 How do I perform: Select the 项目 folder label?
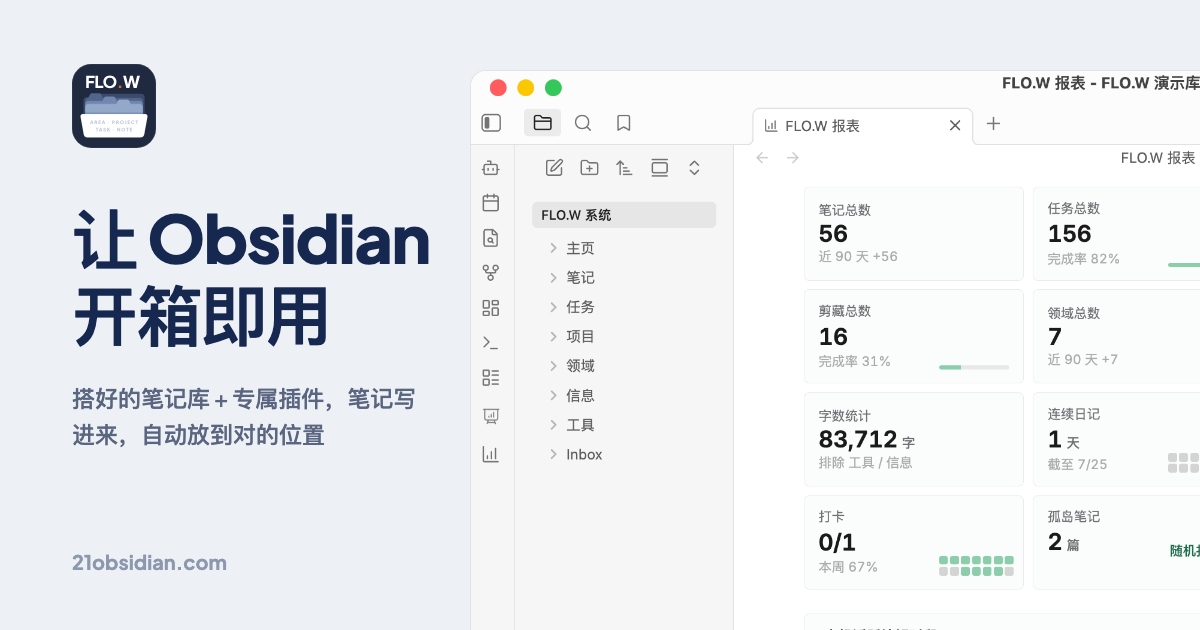580,336
